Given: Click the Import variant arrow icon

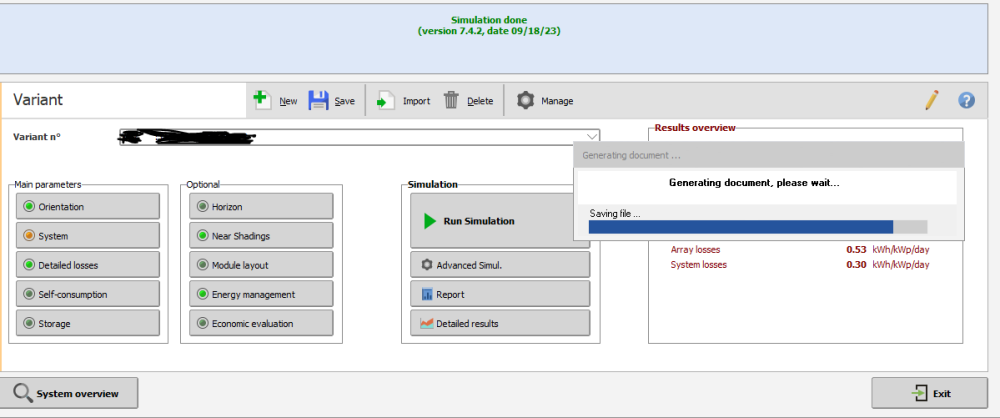Looking at the screenshot, I should click(x=386, y=100).
